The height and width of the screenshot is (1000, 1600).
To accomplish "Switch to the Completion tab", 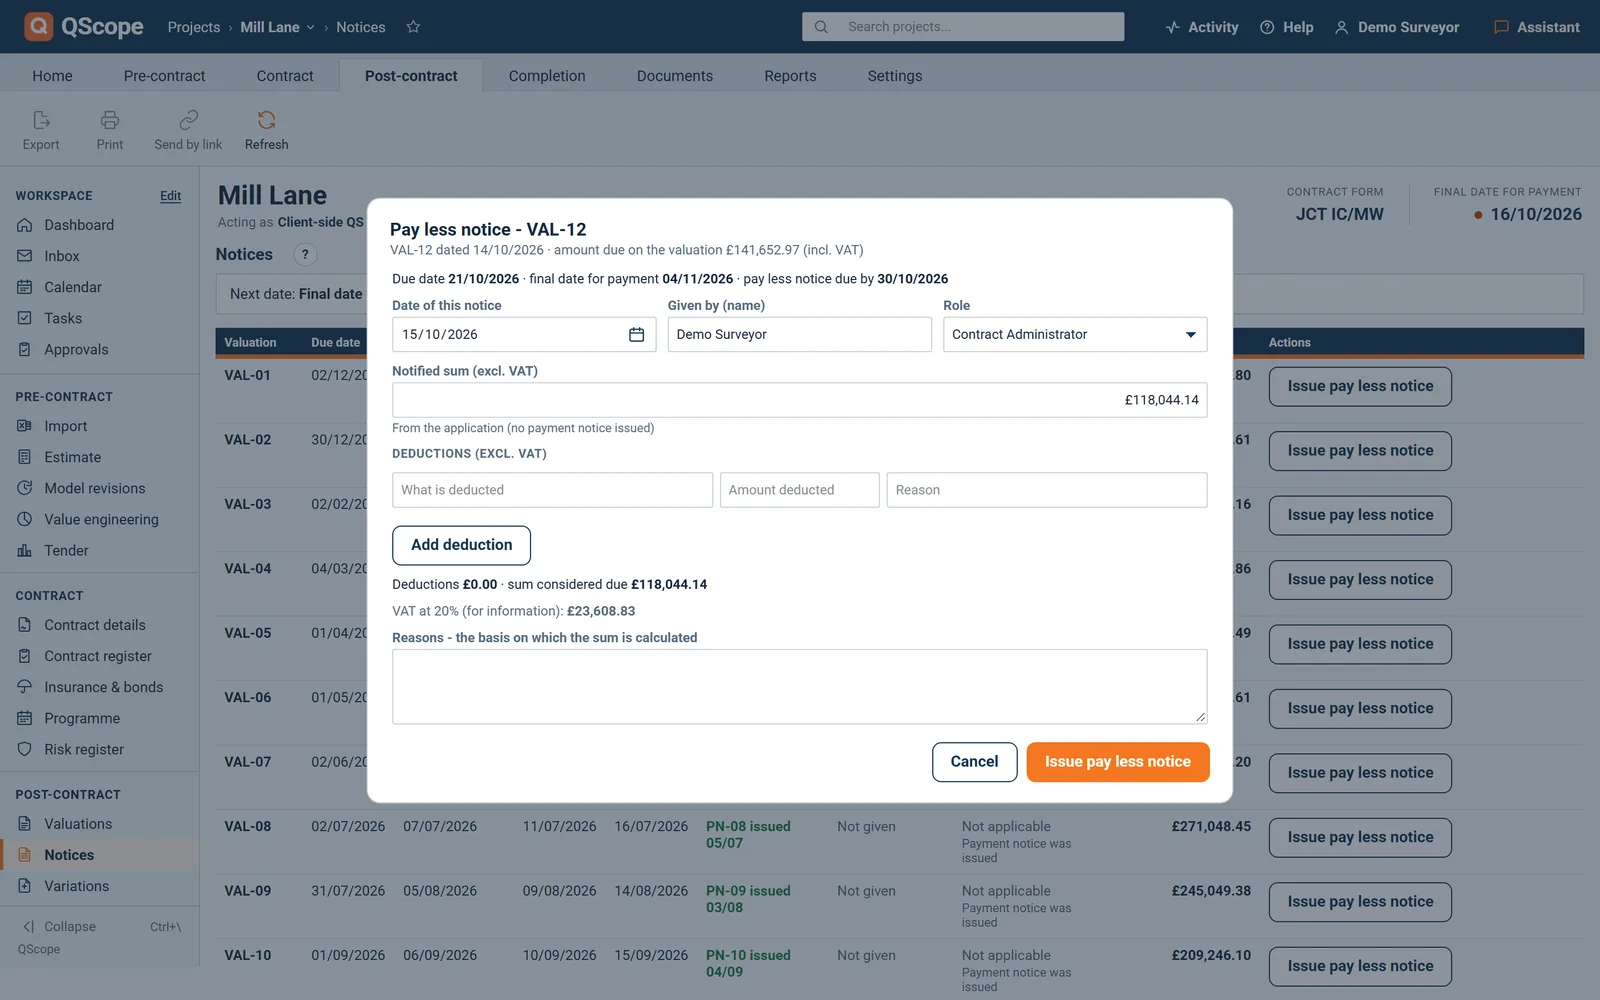I will [547, 76].
